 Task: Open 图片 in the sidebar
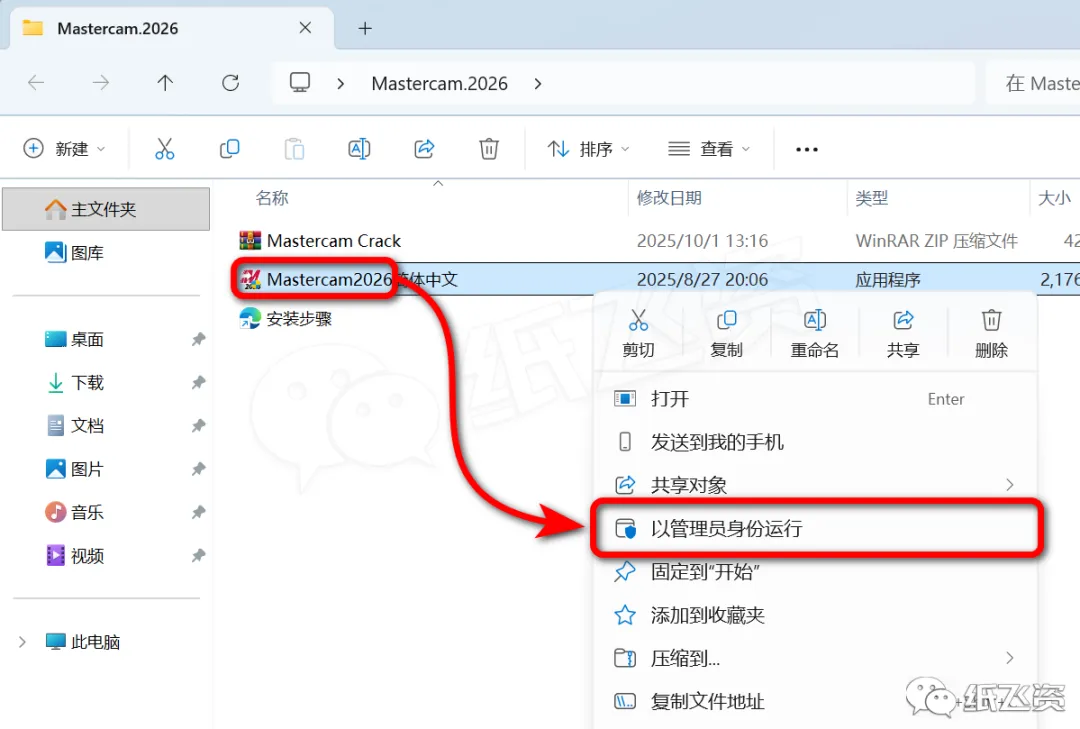(74, 469)
